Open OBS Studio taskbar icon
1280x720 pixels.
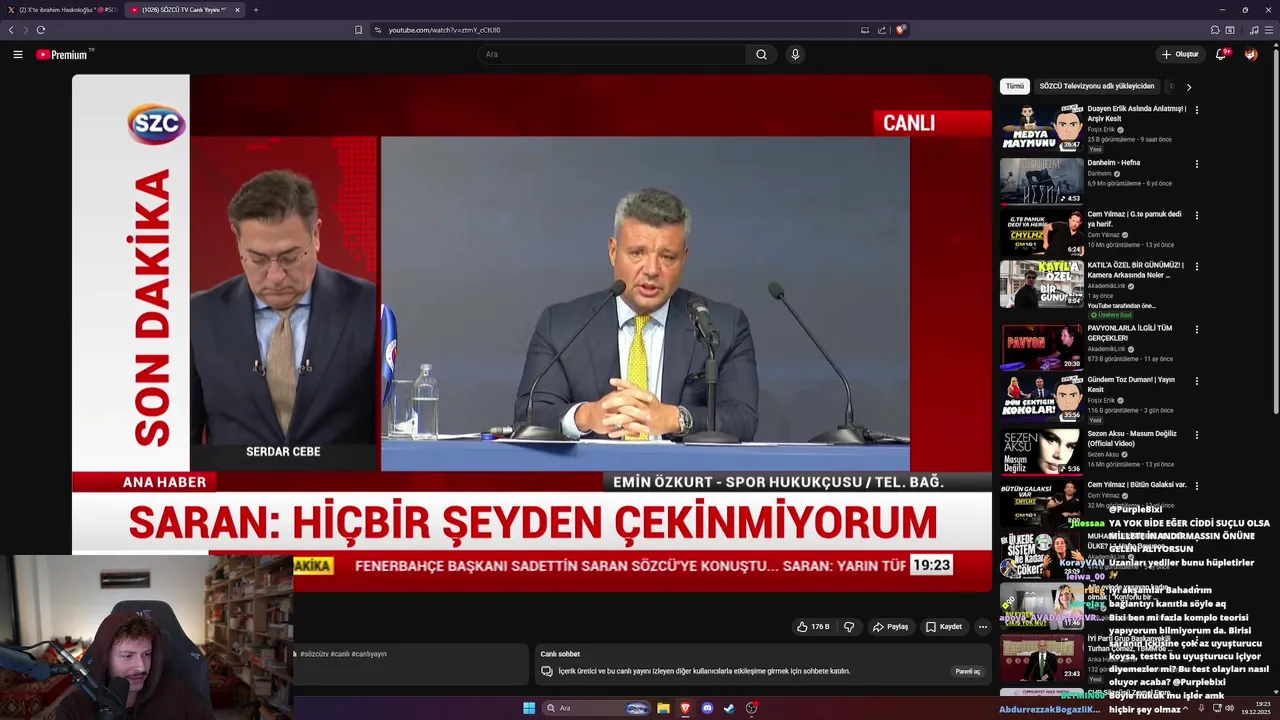coord(751,708)
